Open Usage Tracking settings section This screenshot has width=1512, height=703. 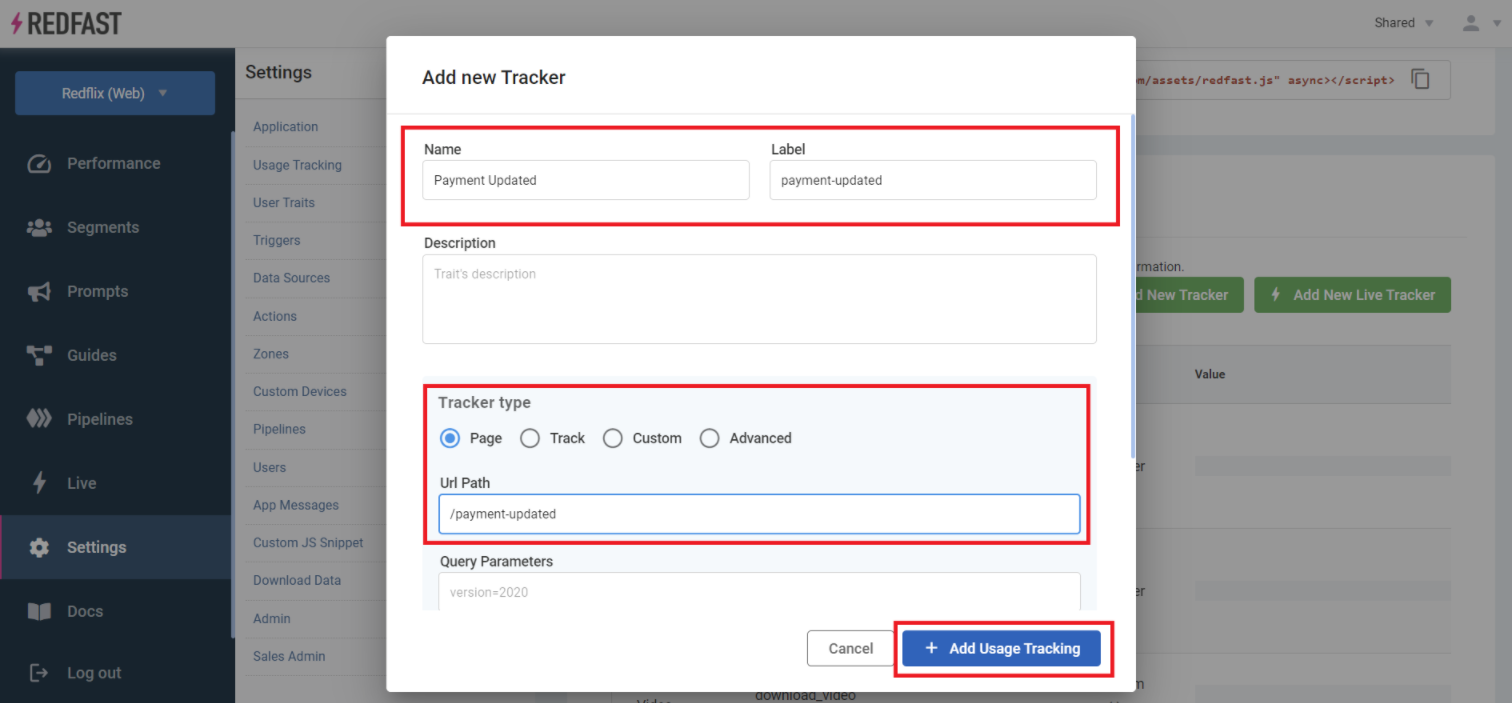tap(297, 165)
